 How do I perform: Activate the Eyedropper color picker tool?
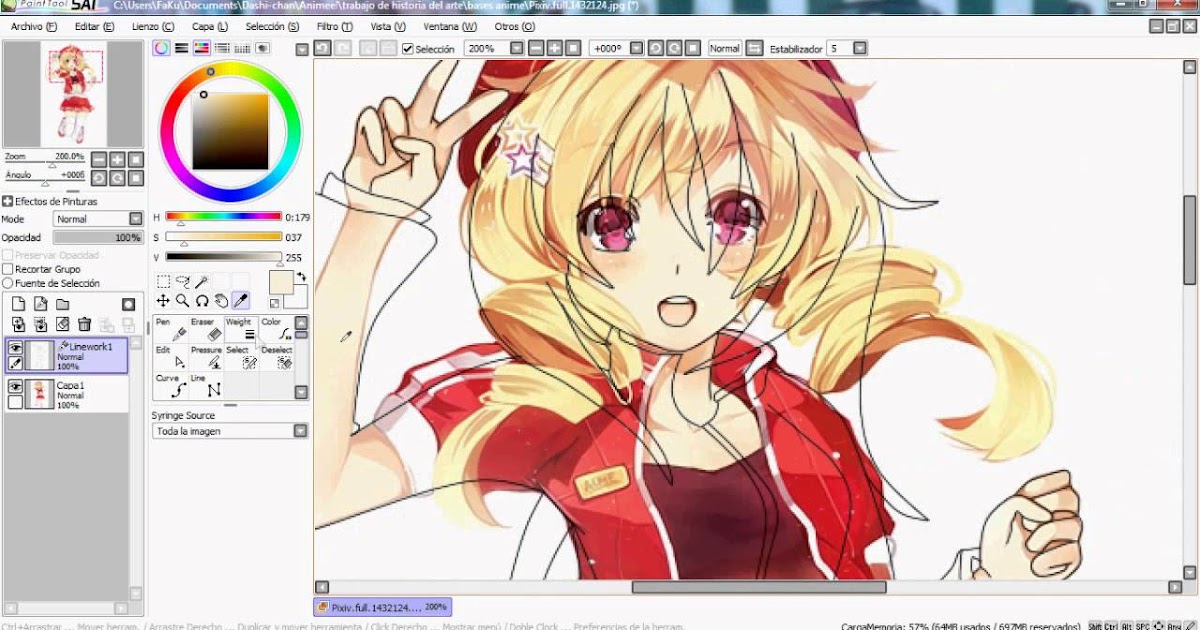241,300
